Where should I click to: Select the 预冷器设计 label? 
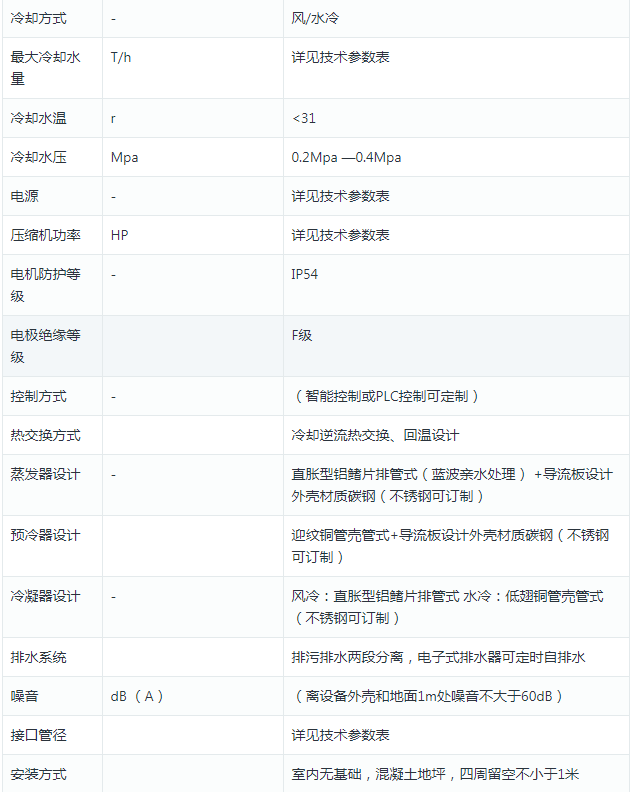[x=45, y=535]
